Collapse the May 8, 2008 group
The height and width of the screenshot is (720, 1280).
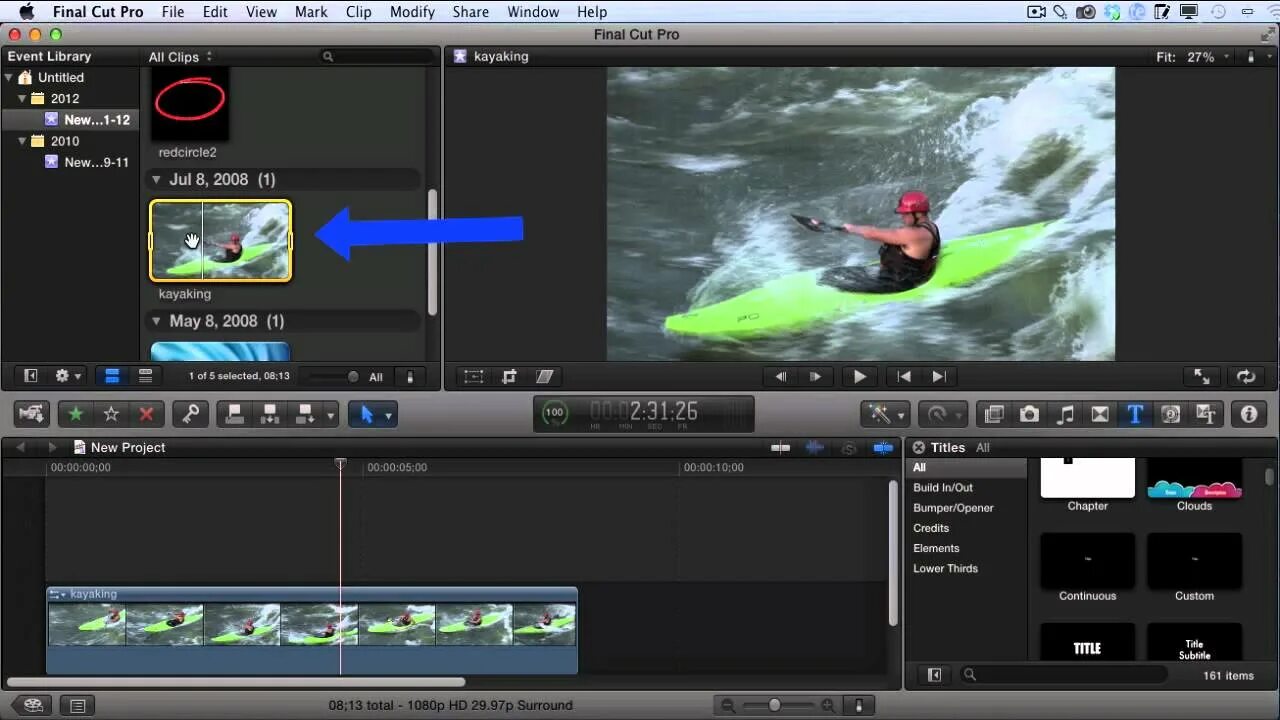tap(156, 321)
